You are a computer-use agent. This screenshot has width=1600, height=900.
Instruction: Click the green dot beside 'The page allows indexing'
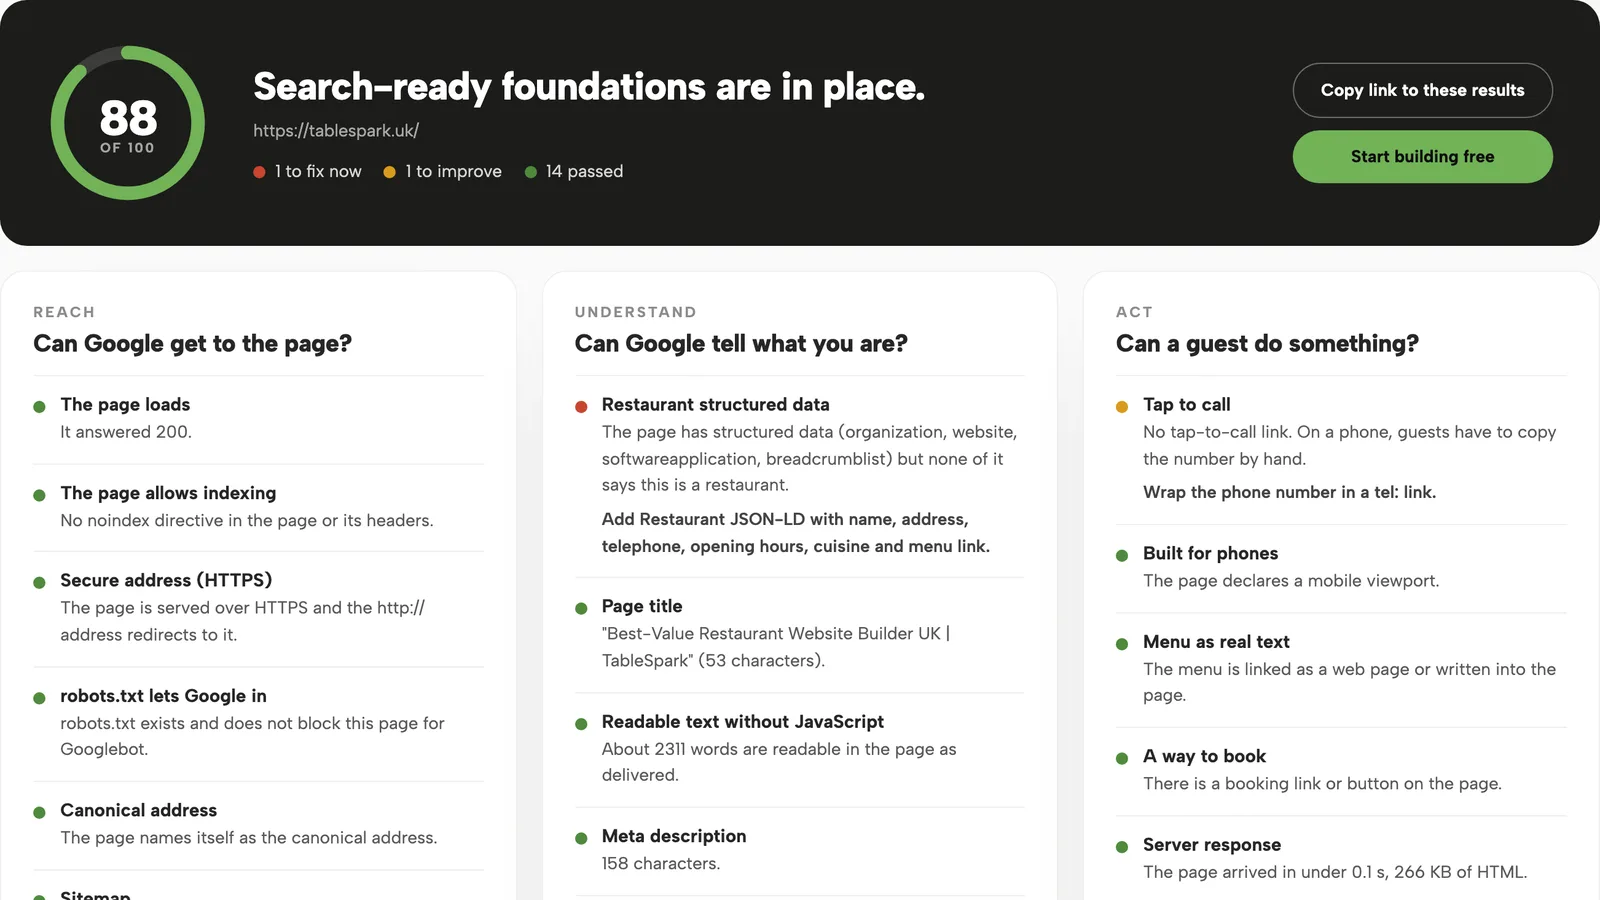(40, 495)
